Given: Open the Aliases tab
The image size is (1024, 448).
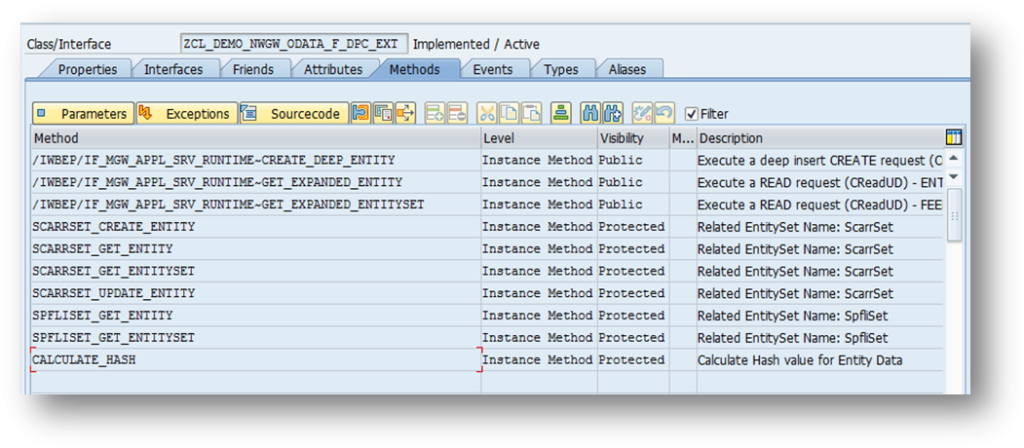Looking at the screenshot, I should point(627,69).
